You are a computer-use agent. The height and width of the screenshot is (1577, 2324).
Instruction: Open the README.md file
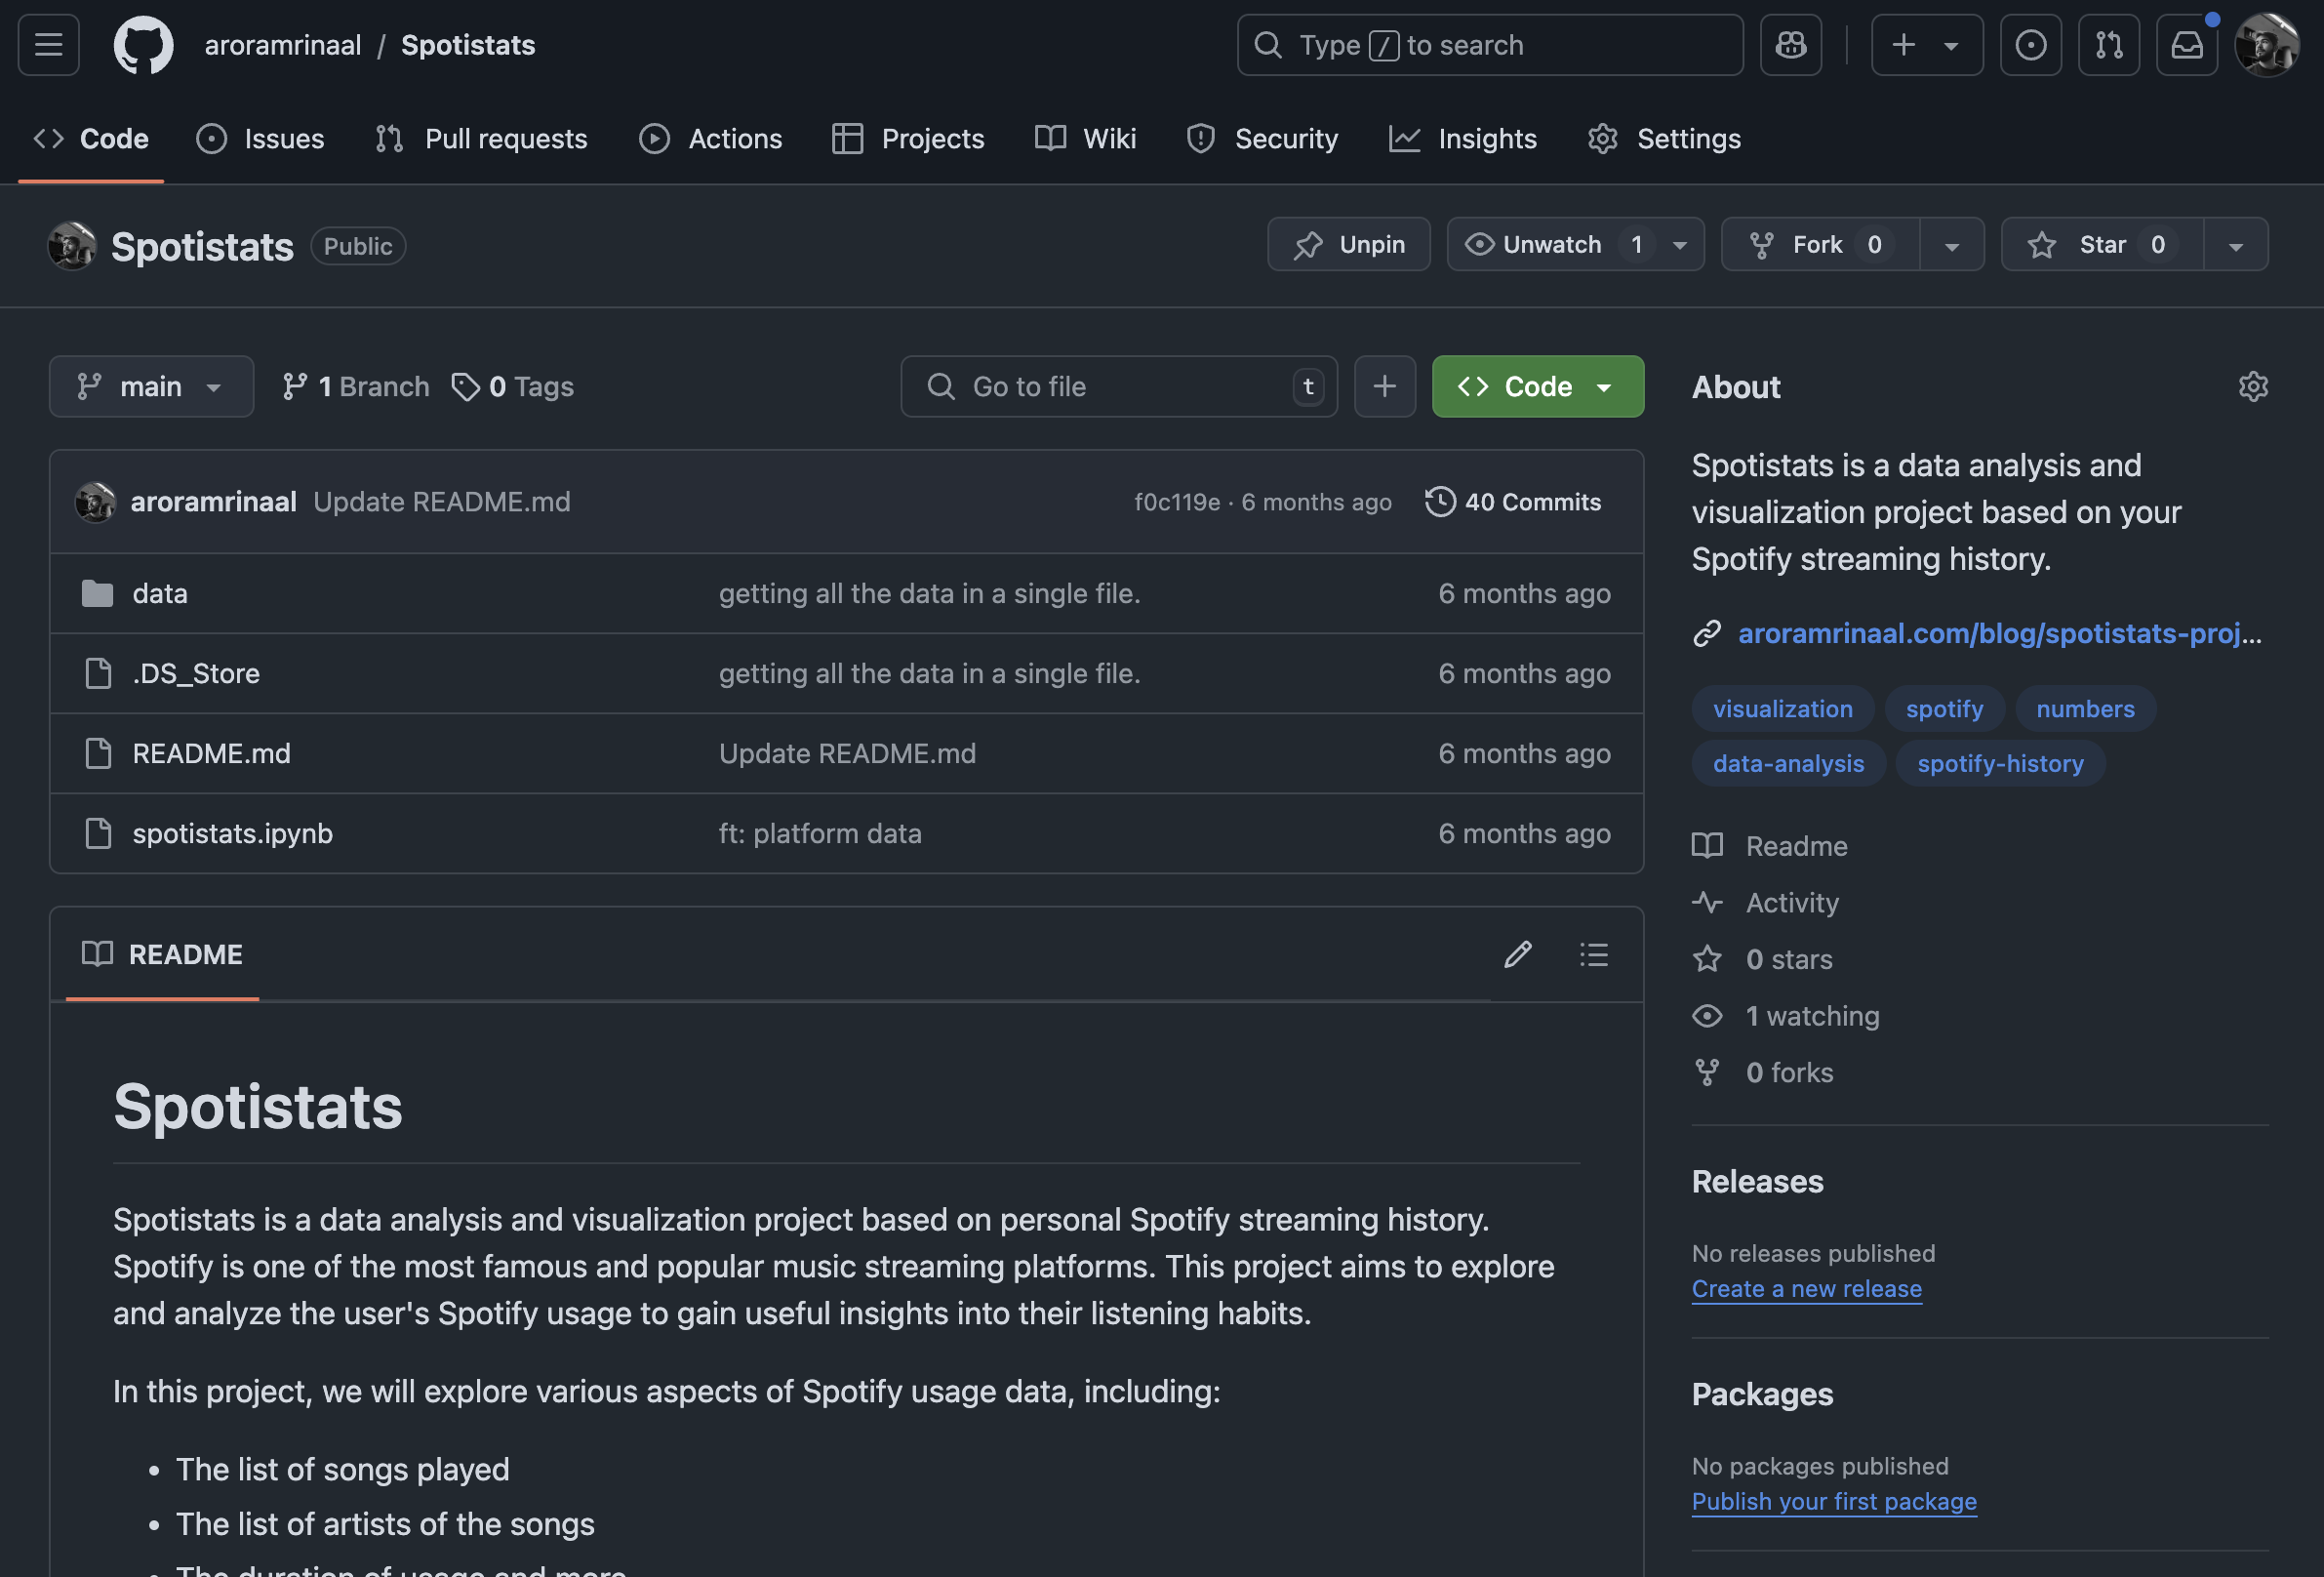tap(212, 753)
